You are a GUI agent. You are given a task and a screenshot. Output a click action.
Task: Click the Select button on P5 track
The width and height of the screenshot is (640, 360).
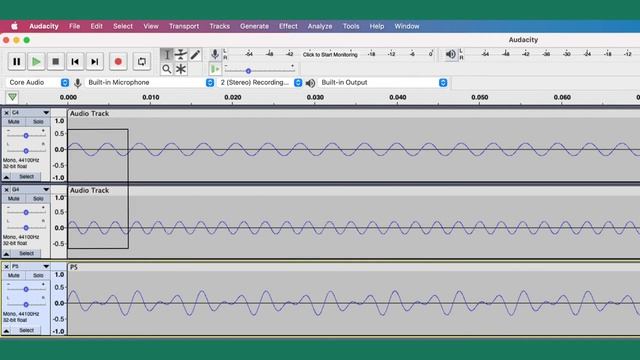point(26,330)
